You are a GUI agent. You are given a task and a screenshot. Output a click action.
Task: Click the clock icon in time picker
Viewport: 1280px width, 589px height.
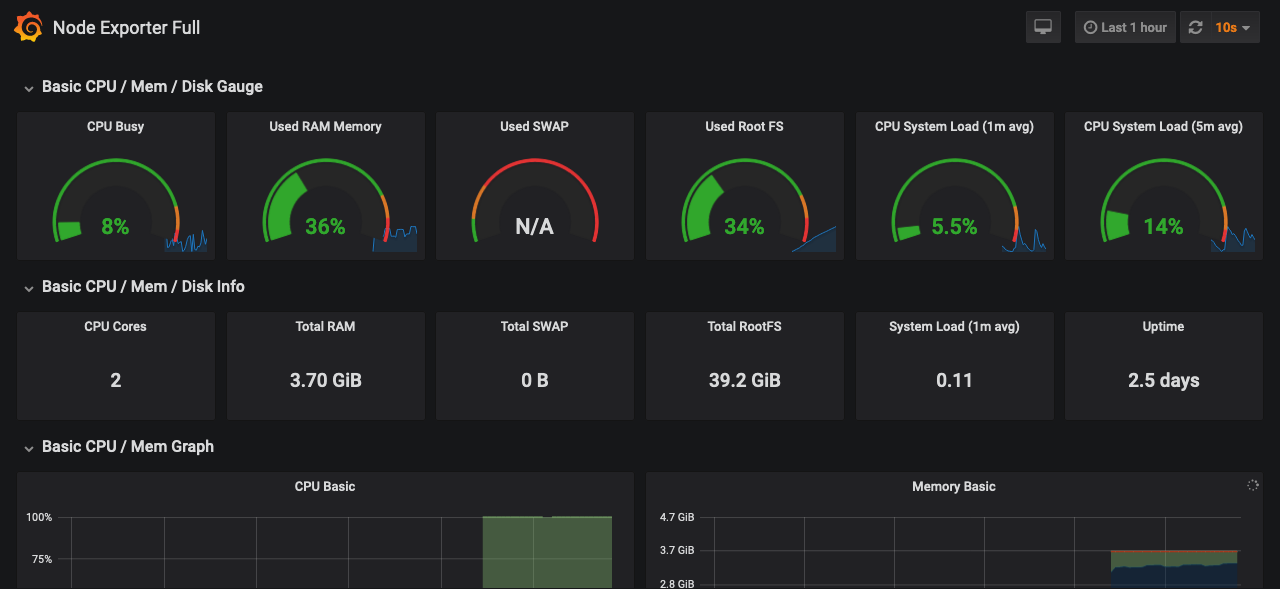[x=1090, y=28]
